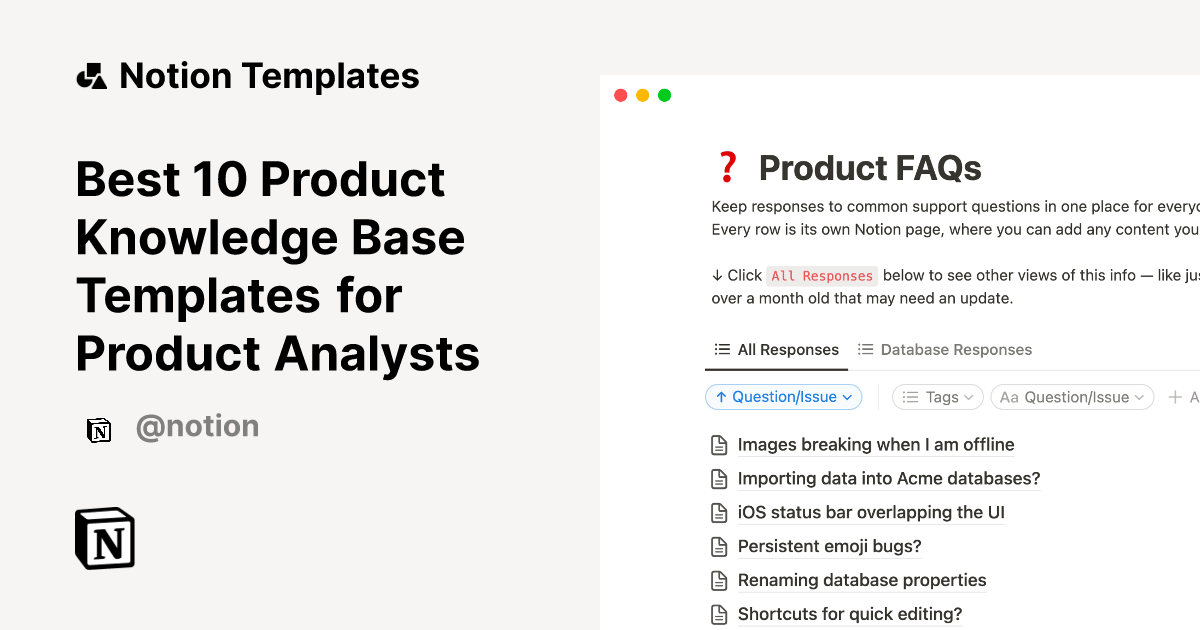Click the Tags list icon in the property pill
This screenshot has height=630, width=1200.
[909, 397]
